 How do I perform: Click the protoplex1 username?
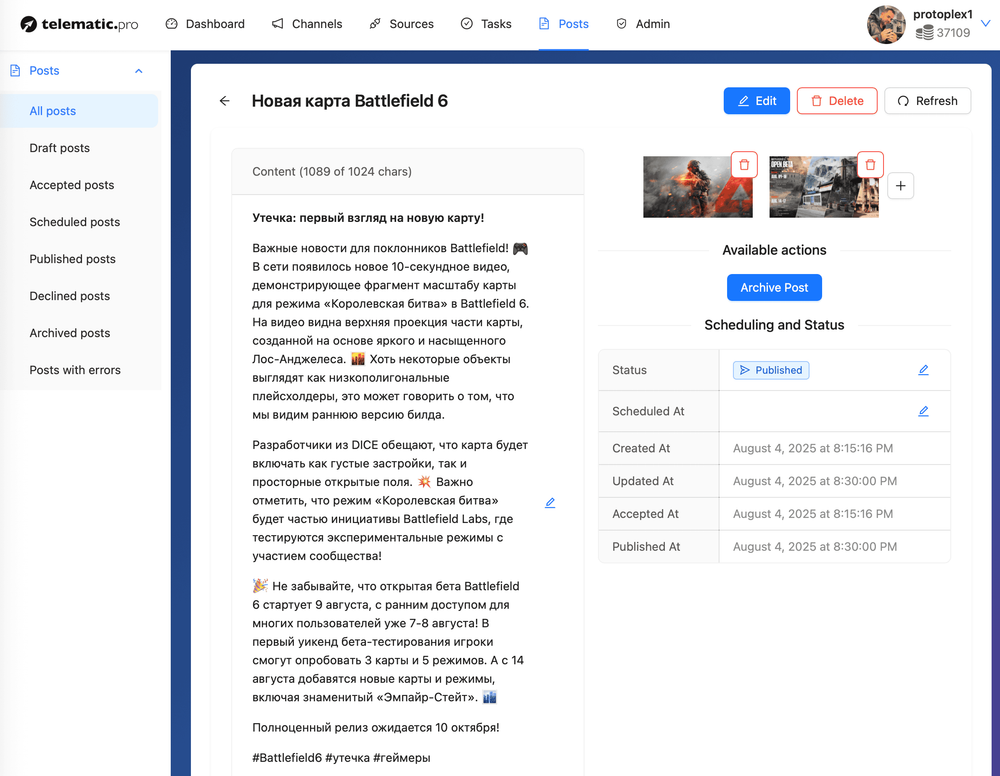point(943,14)
